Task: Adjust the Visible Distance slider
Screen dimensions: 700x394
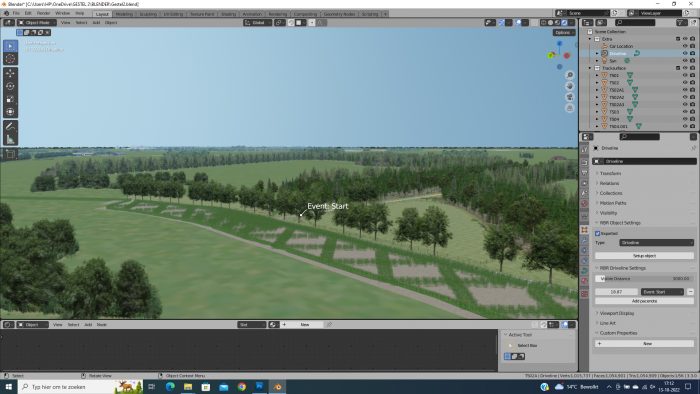Action: [x=644, y=278]
